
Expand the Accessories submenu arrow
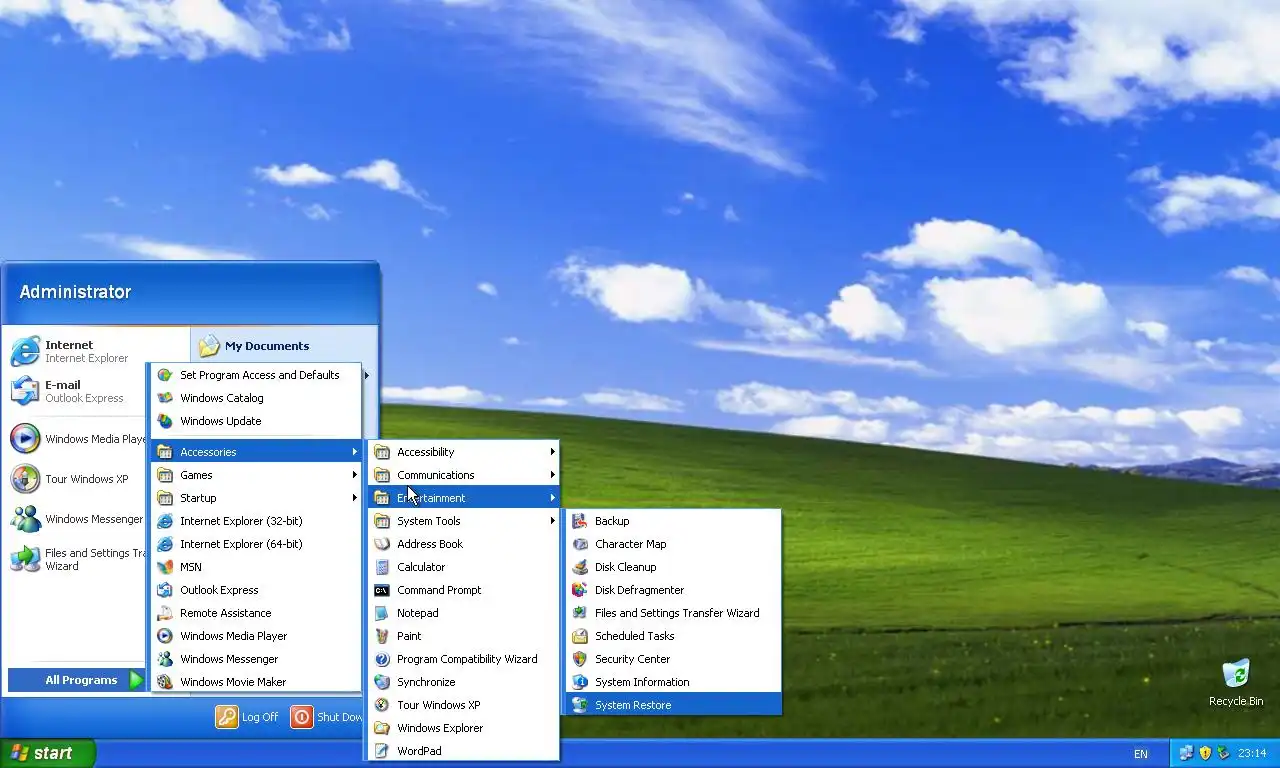tap(354, 452)
